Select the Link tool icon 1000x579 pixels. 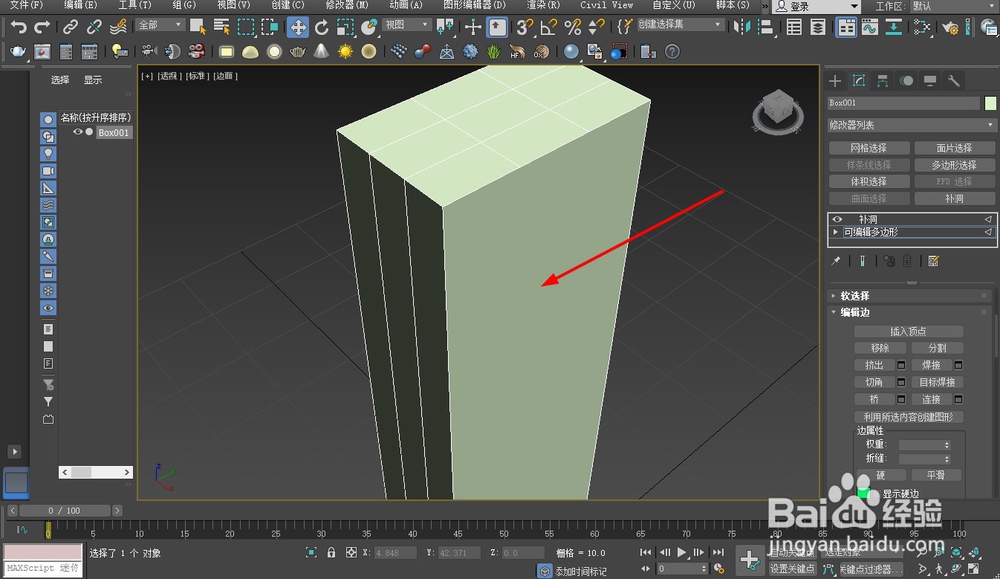[x=70, y=27]
